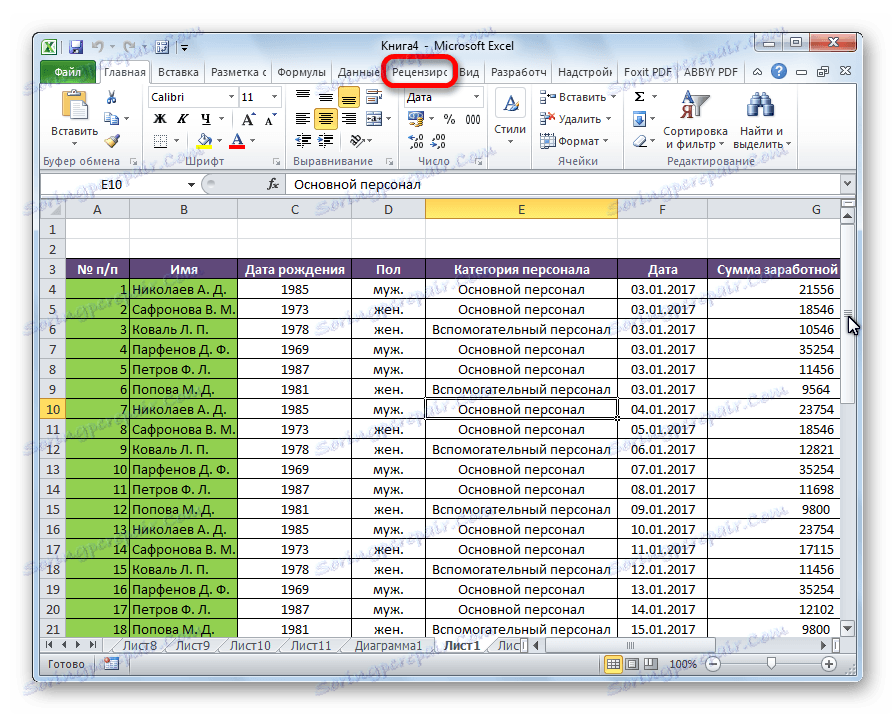Click the Clear formatting eraser icon
Viewport: 896px width, 715px height.
click(640, 141)
